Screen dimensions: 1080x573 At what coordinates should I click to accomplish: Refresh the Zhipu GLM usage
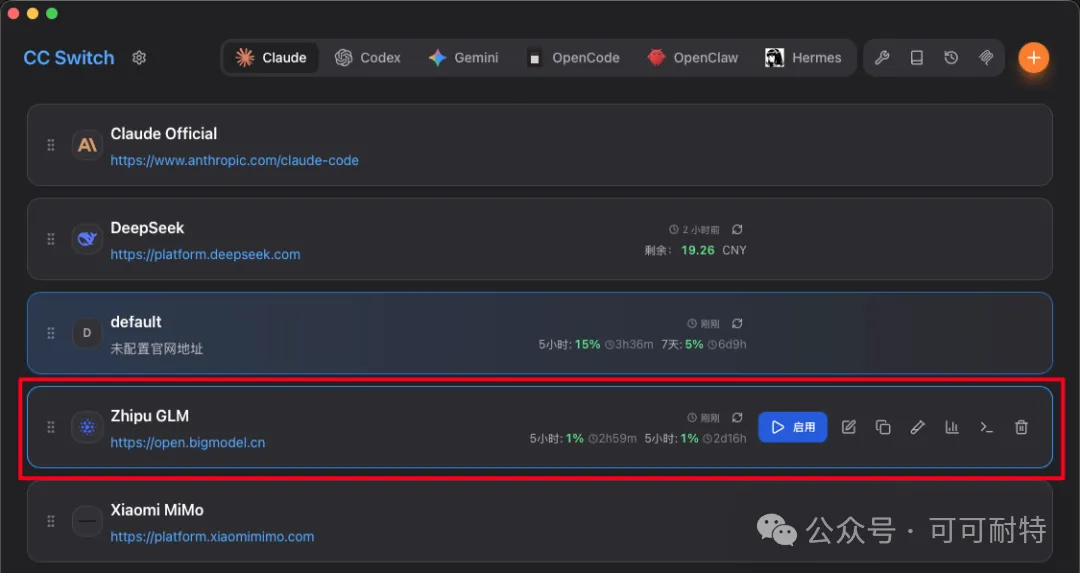click(737, 417)
